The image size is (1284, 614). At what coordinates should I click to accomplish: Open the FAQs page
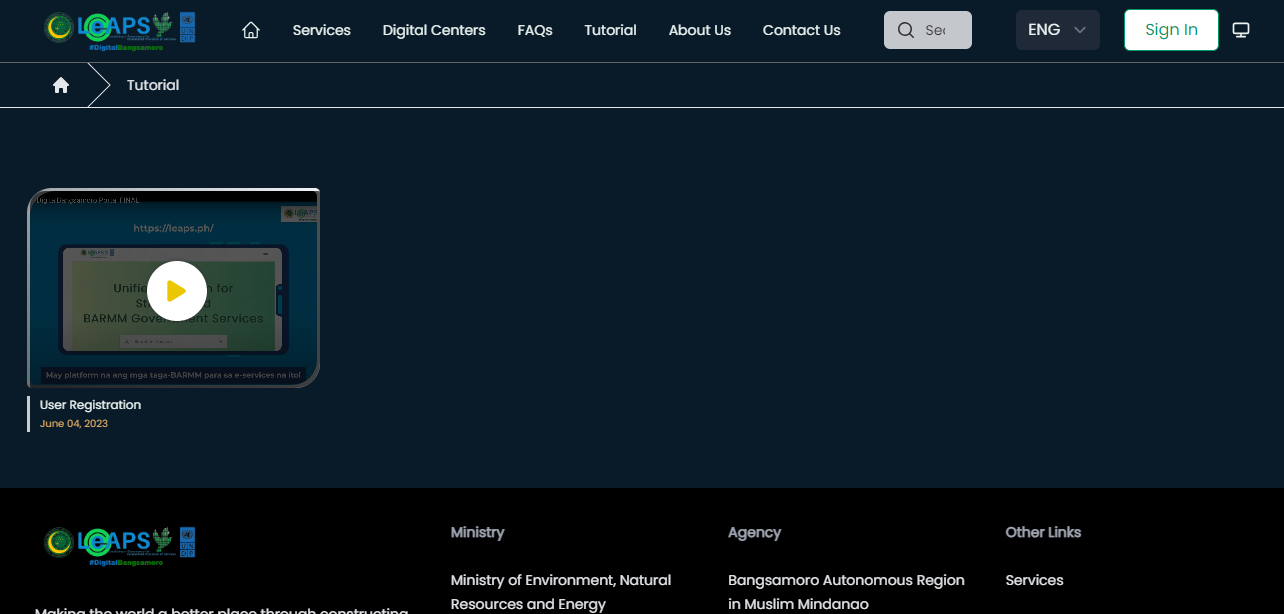pos(535,30)
